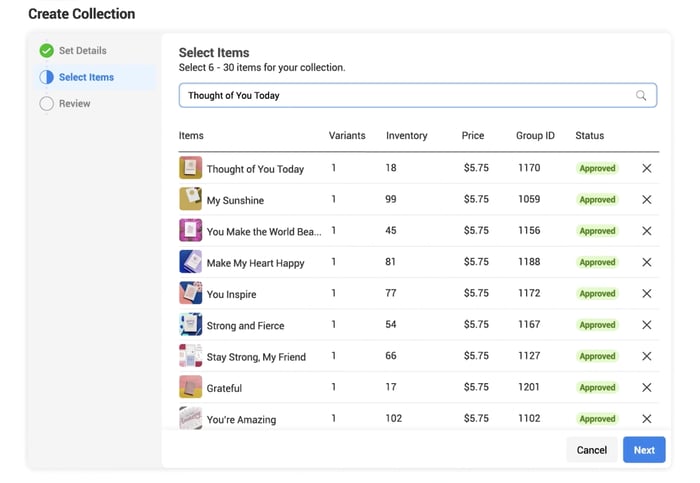Click the Approved status for You're Amazing
This screenshot has width=700, height=483.
pyautogui.click(x=597, y=419)
